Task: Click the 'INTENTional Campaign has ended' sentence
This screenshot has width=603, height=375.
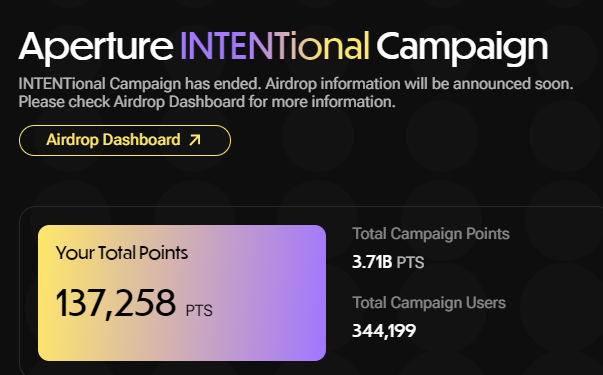Action: 140,84
